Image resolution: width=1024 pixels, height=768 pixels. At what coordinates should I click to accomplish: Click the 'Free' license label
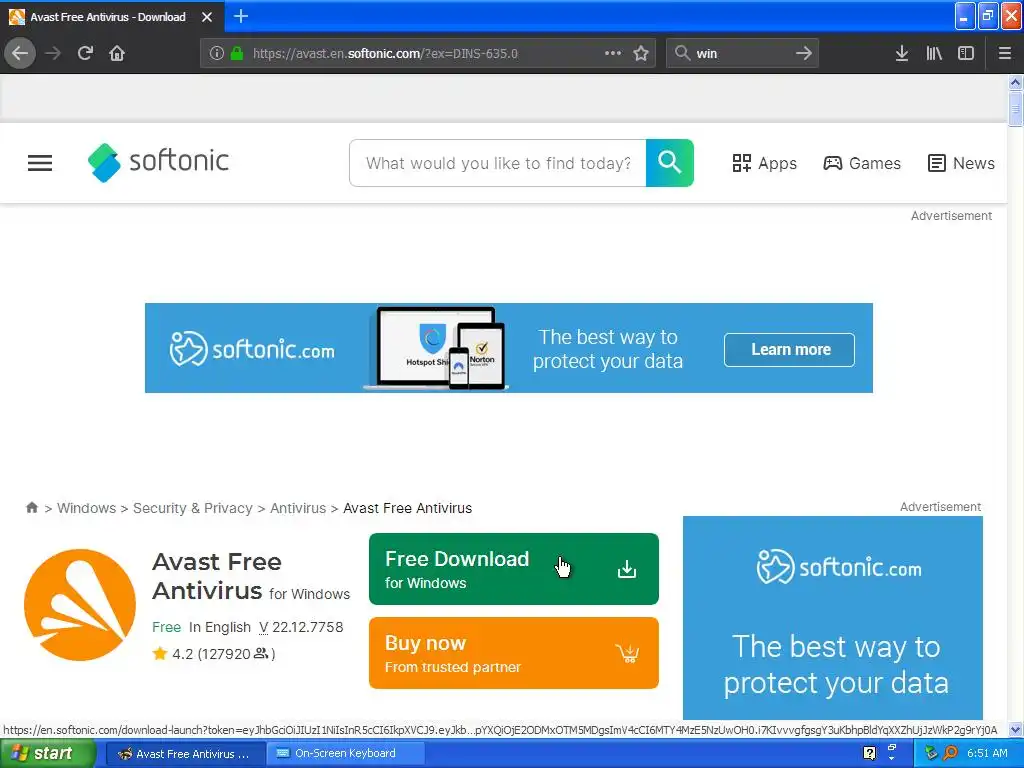tap(166, 627)
